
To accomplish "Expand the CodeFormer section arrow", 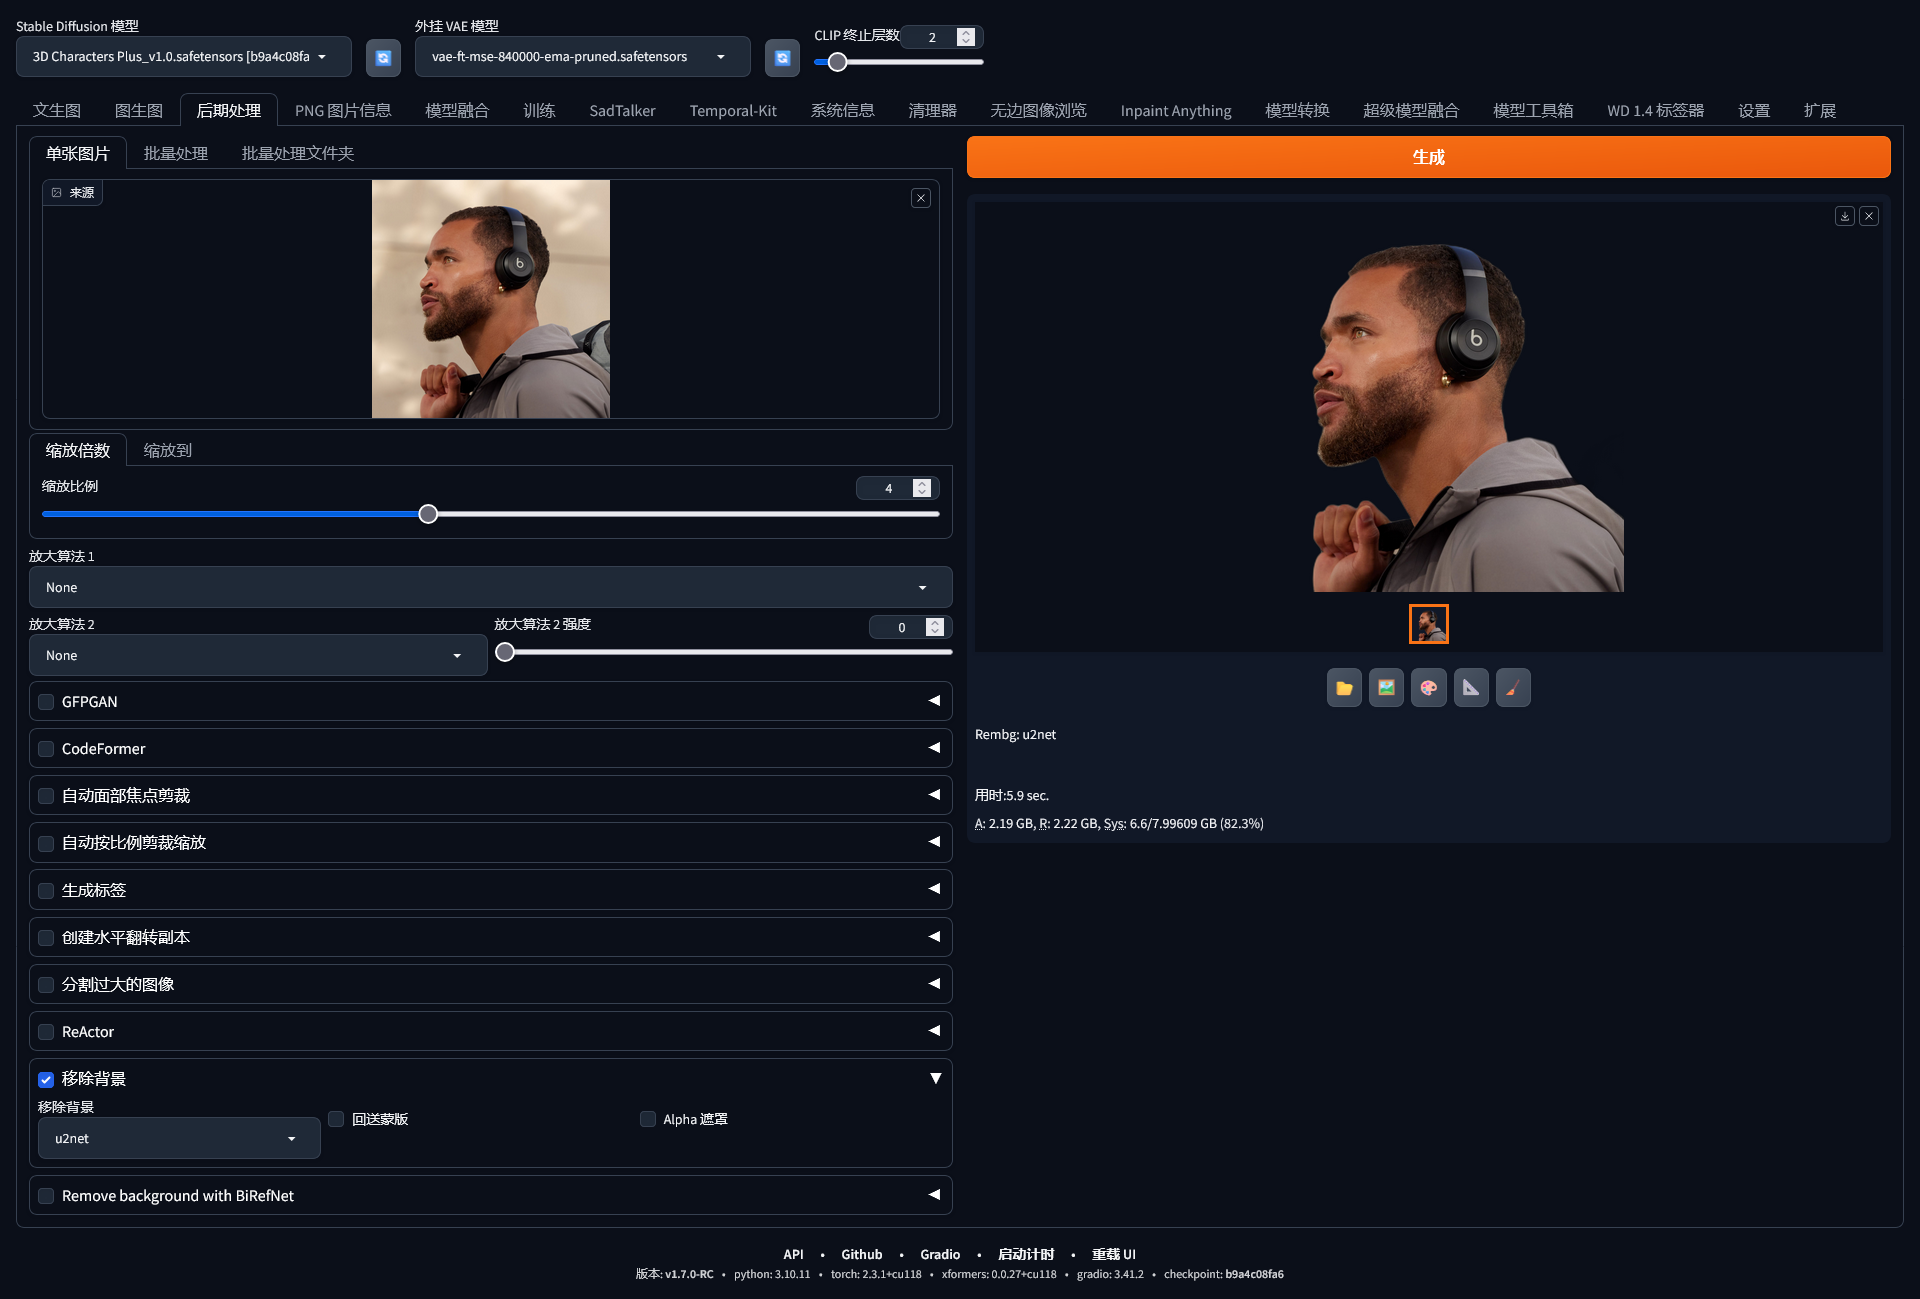I will (934, 748).
